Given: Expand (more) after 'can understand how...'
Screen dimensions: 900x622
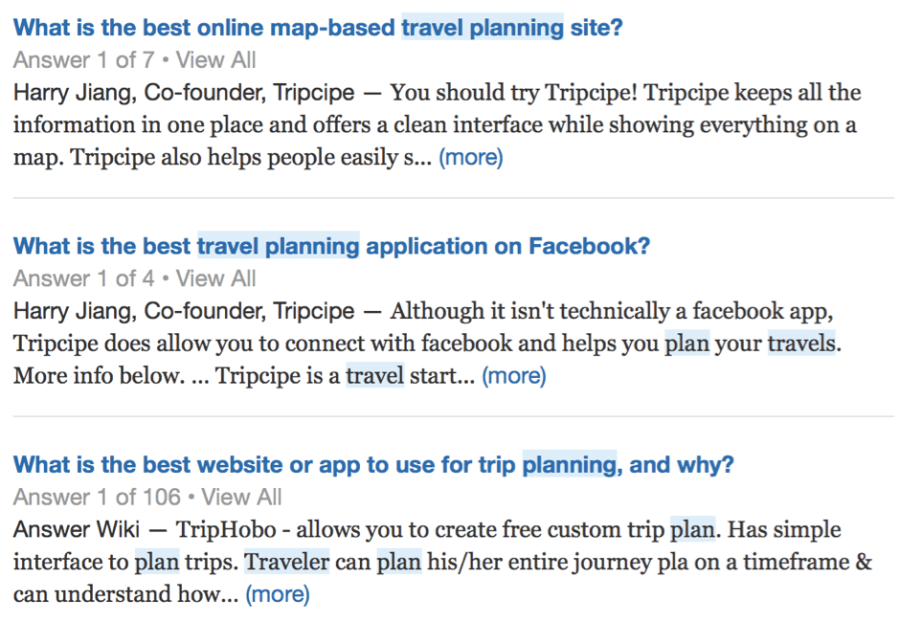Looking at the screenshot, I should pos(278,594).
